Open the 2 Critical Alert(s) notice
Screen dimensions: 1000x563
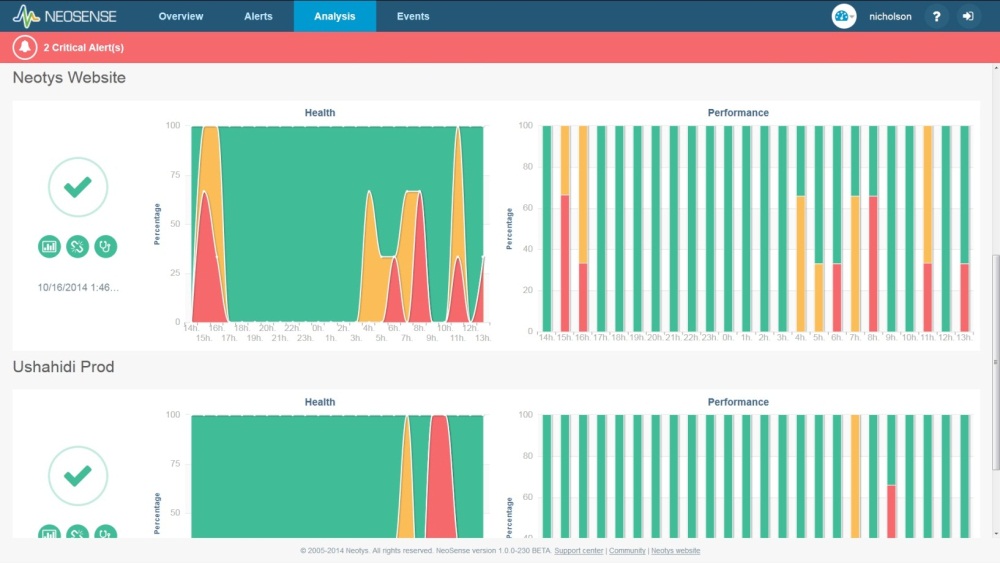coord(84,48)
